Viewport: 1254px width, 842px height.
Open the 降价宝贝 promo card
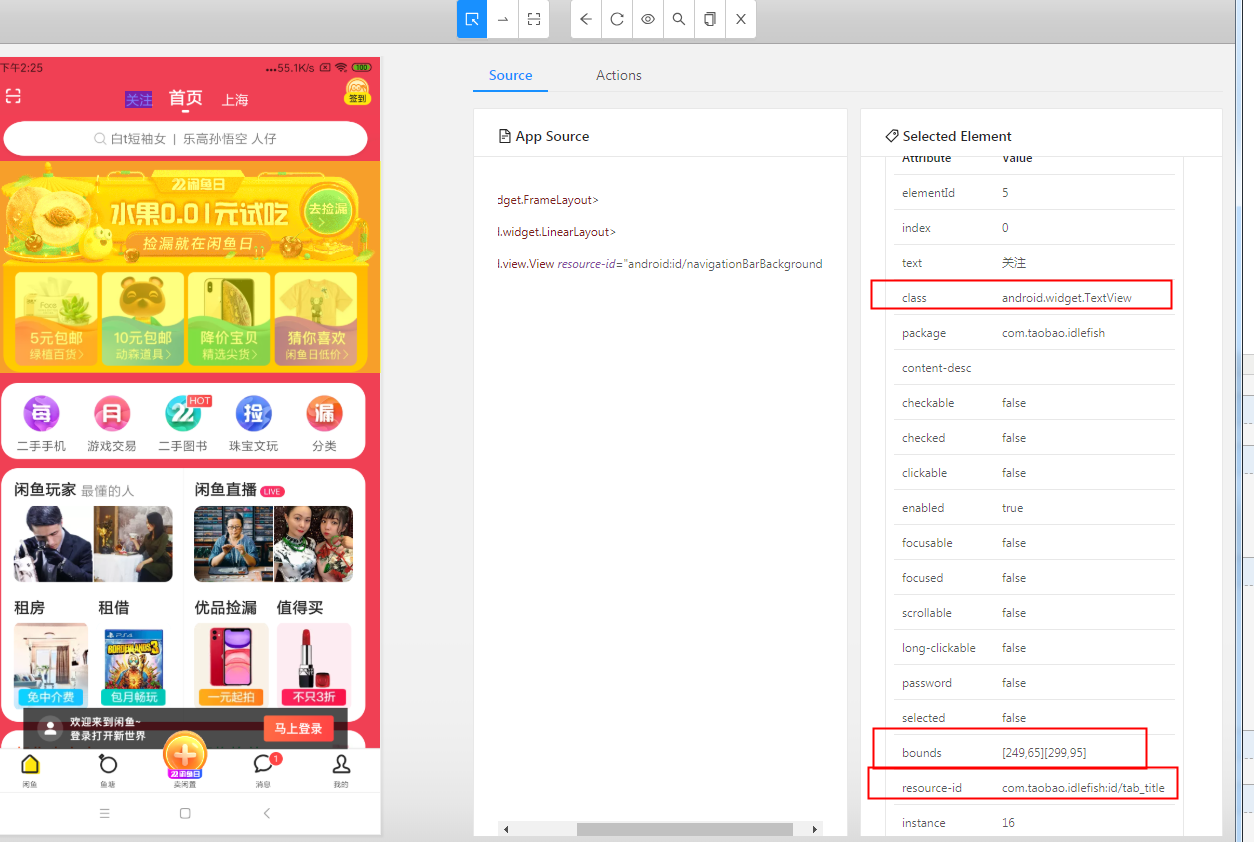229,318
